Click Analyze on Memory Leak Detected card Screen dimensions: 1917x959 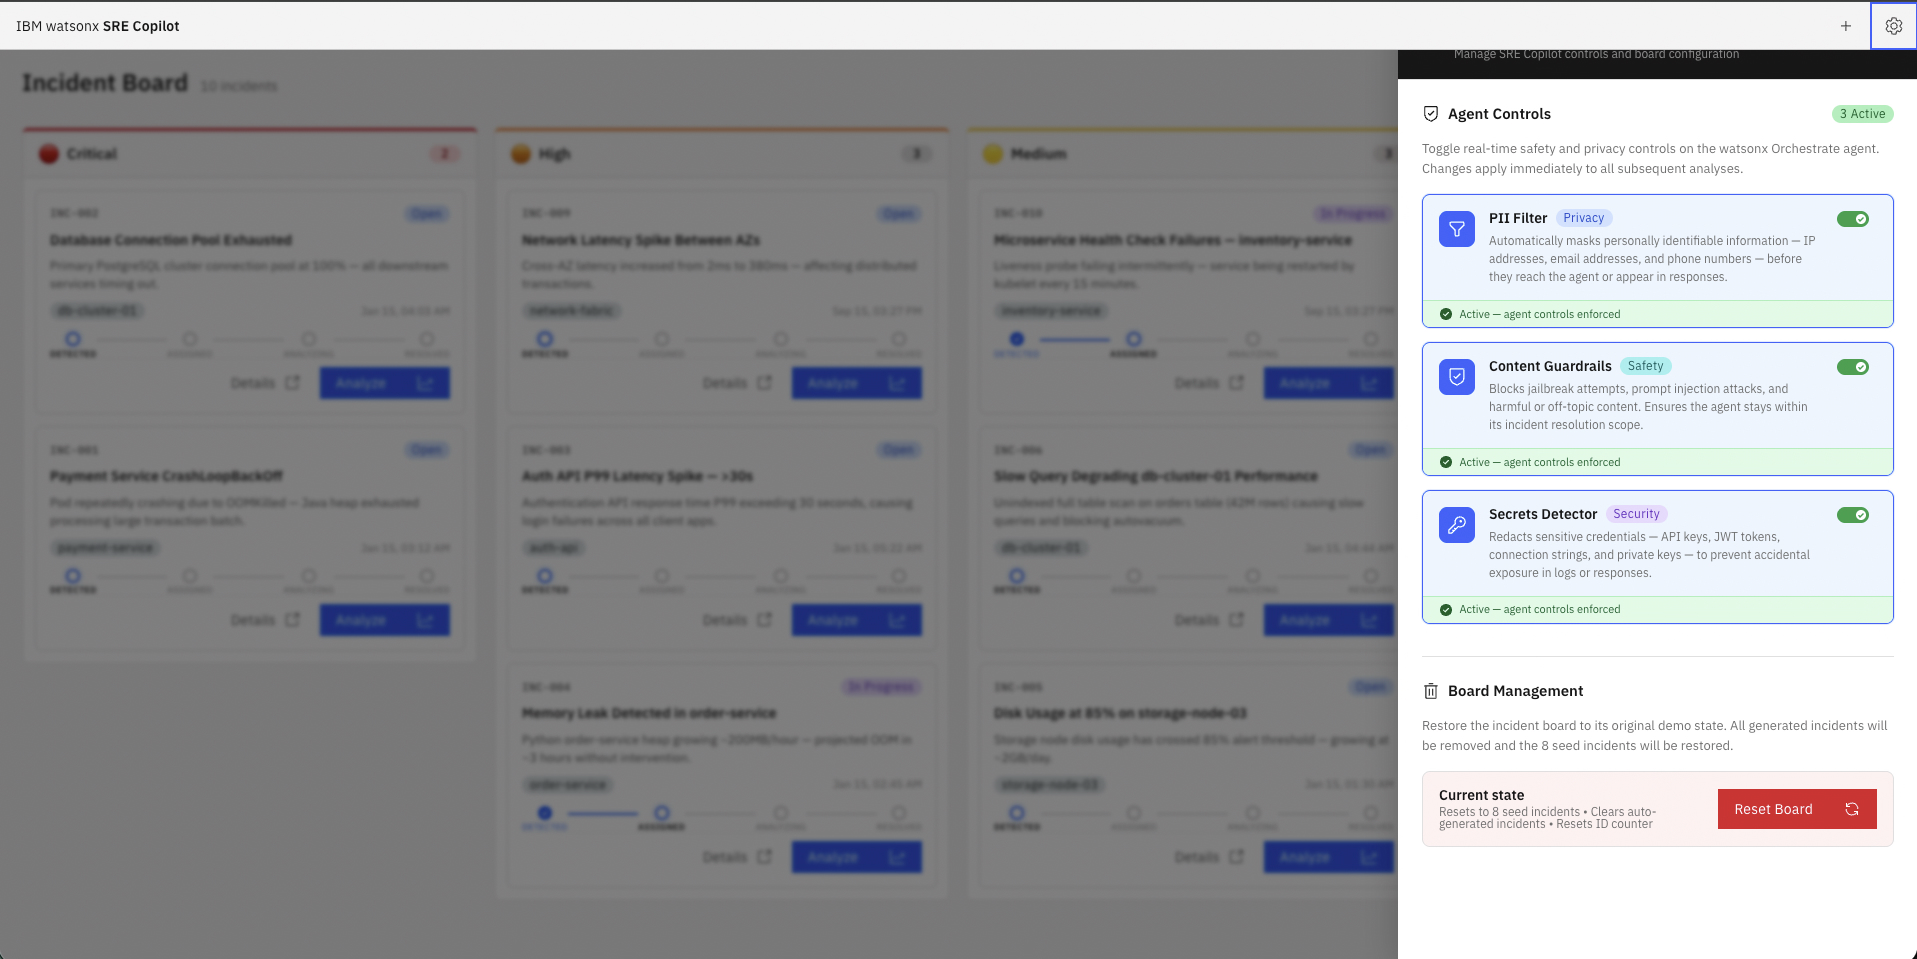(857, 857)
